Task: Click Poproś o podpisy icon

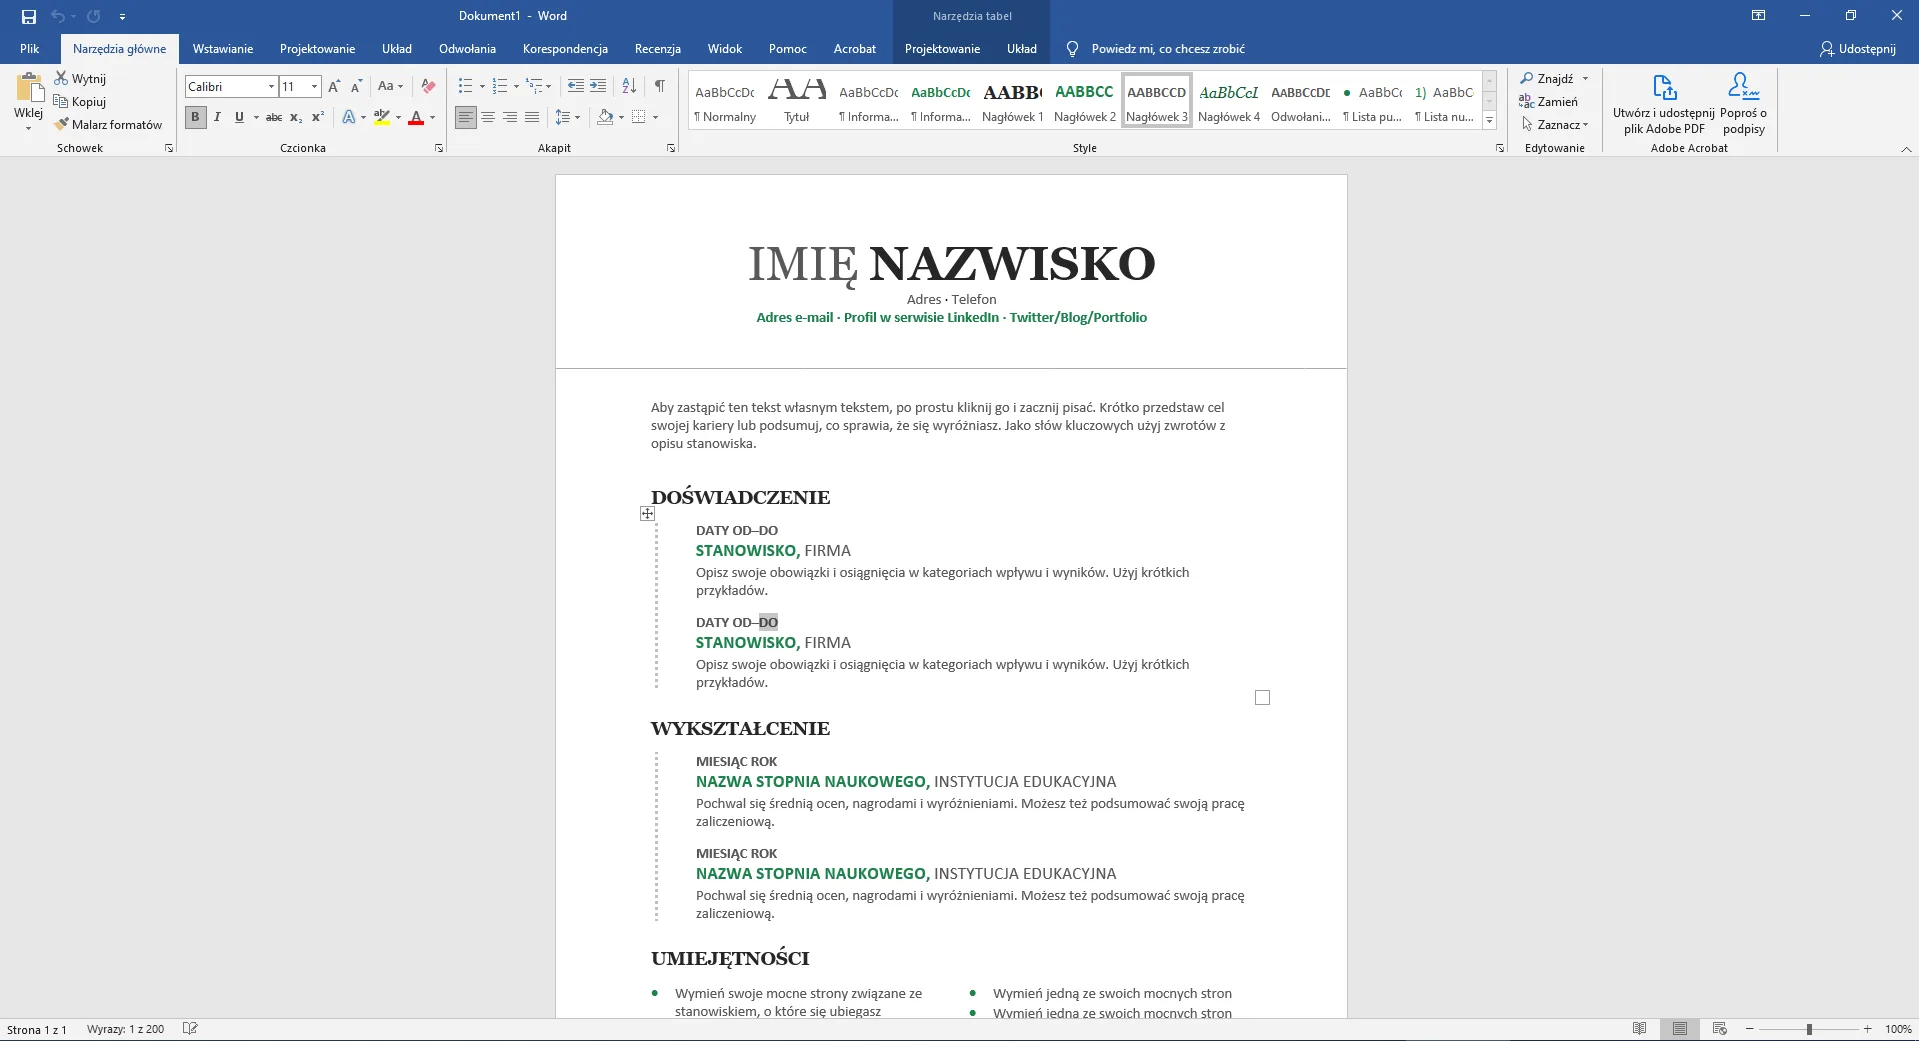Action: click(1744, 103)
